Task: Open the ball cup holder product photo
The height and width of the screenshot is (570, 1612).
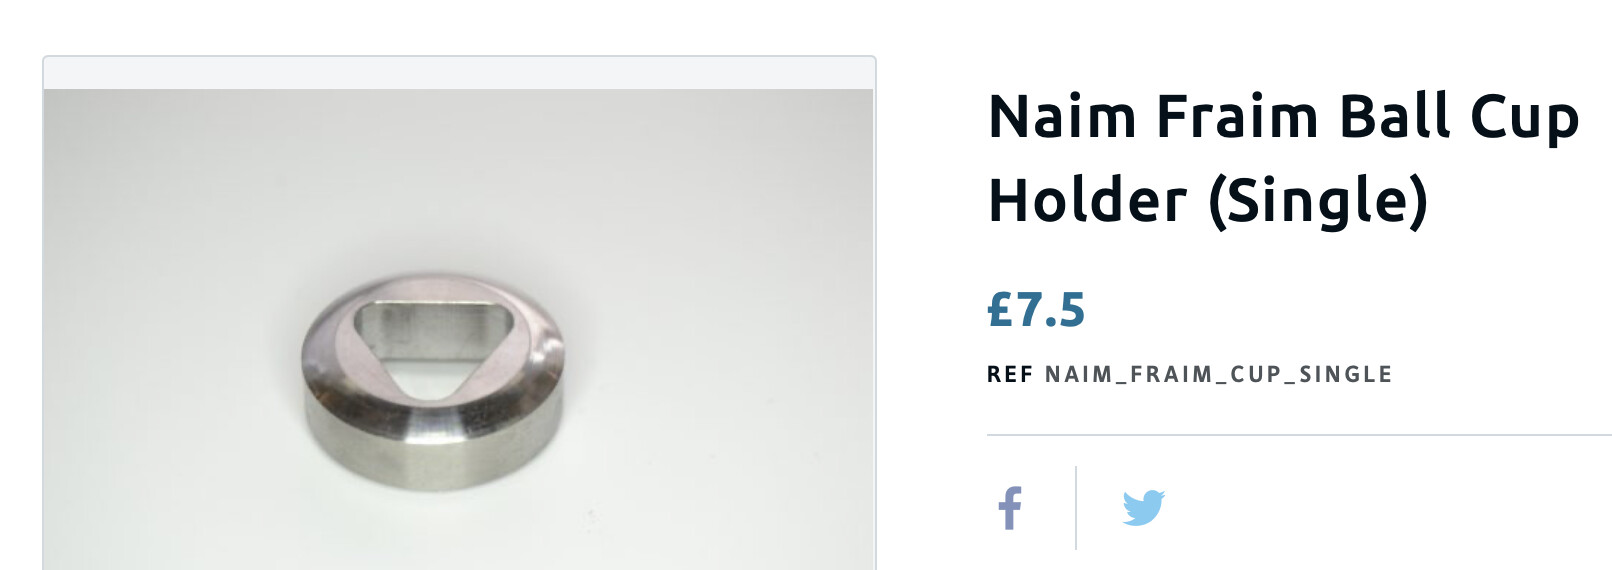Action: (x=458, y=329)
